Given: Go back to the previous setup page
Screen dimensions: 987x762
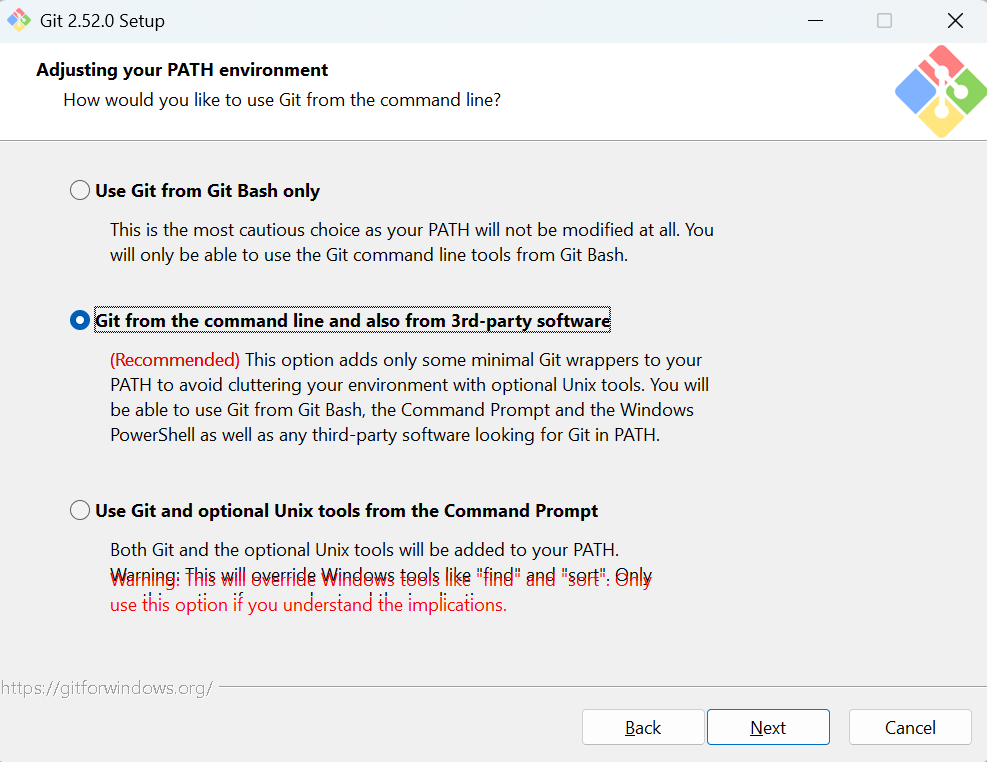Looking at the screenshot, I should coord(643,727).
